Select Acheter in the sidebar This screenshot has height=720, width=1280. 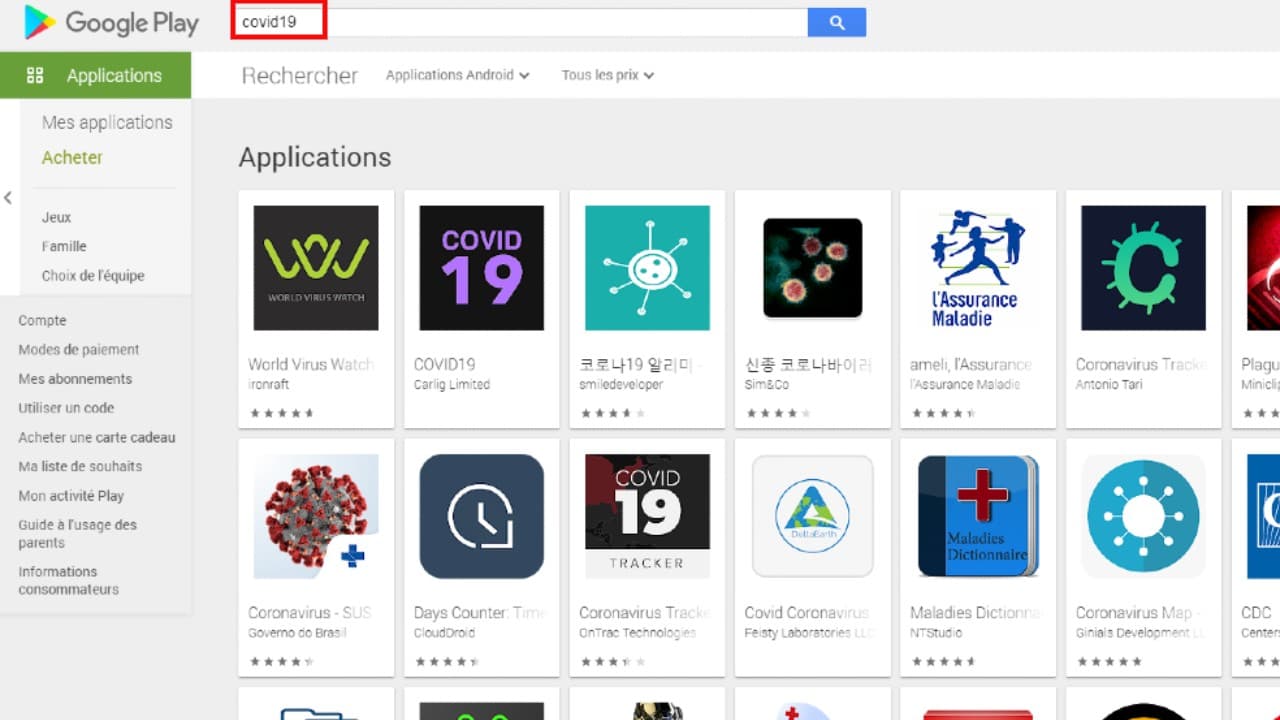pyautogui.click(x=72, y=157)
